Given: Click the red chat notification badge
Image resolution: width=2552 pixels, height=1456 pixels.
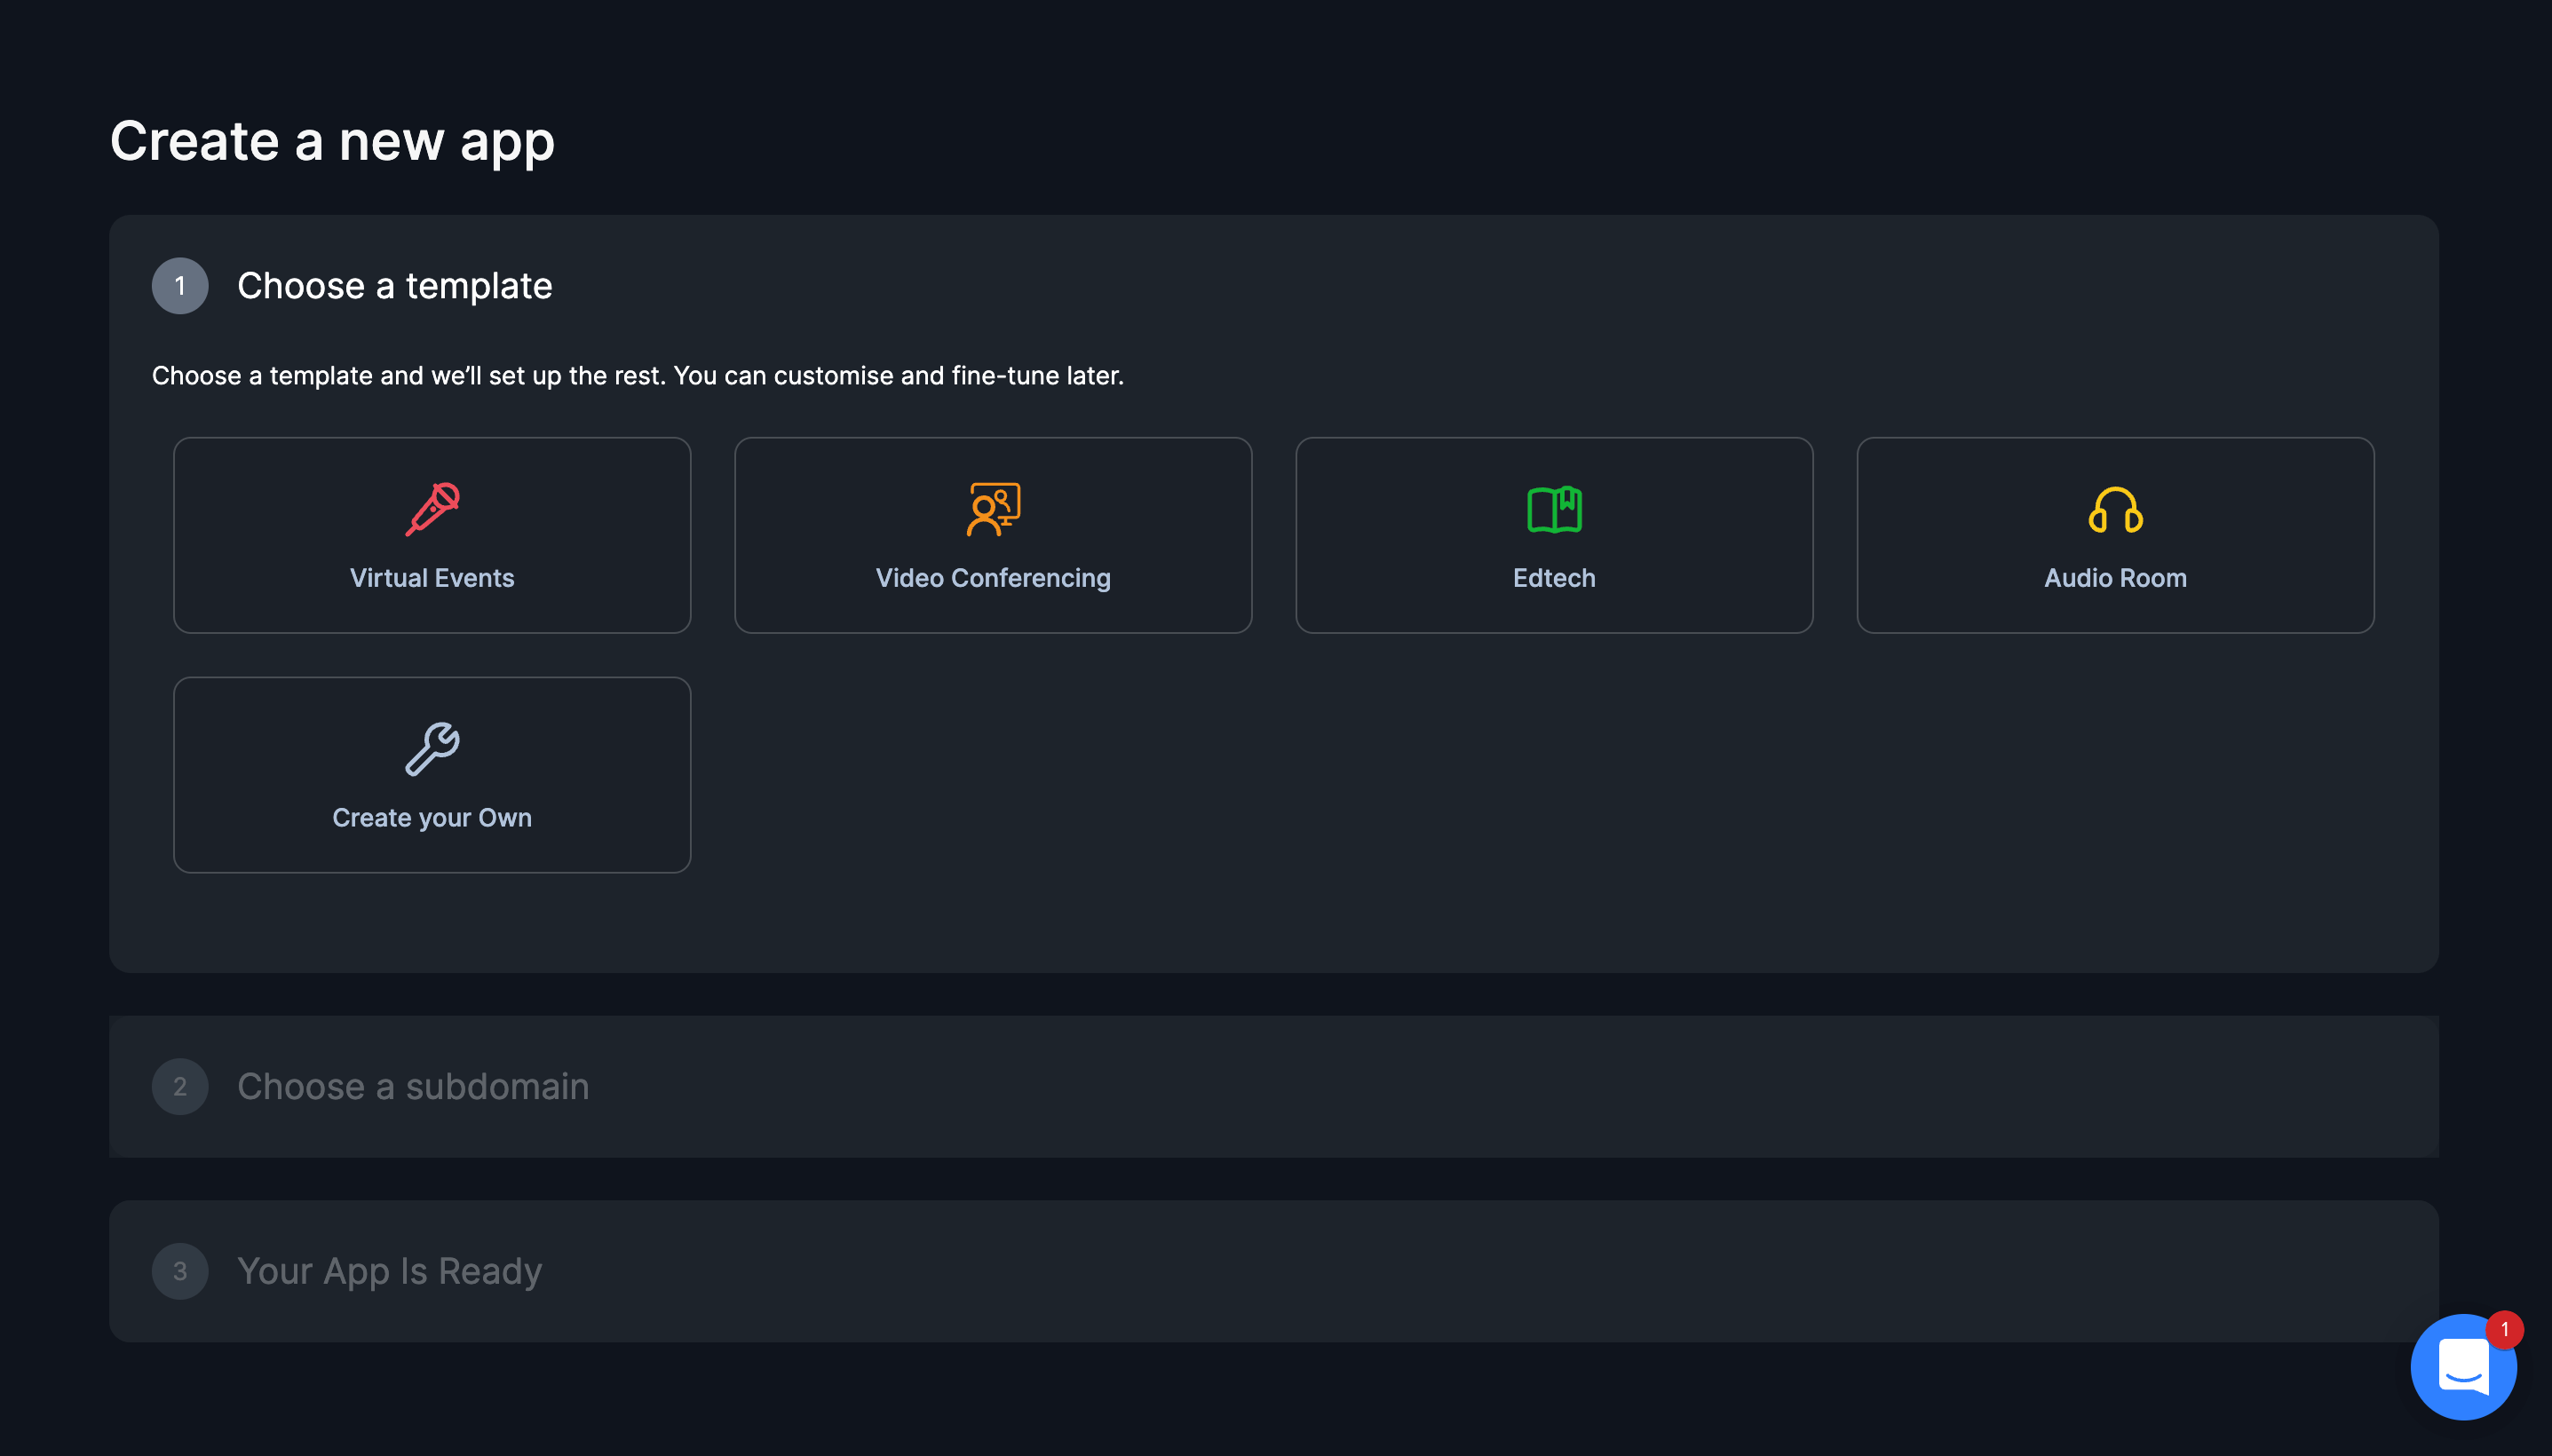Looking at the screenshot, I should click(2504, 1329).
